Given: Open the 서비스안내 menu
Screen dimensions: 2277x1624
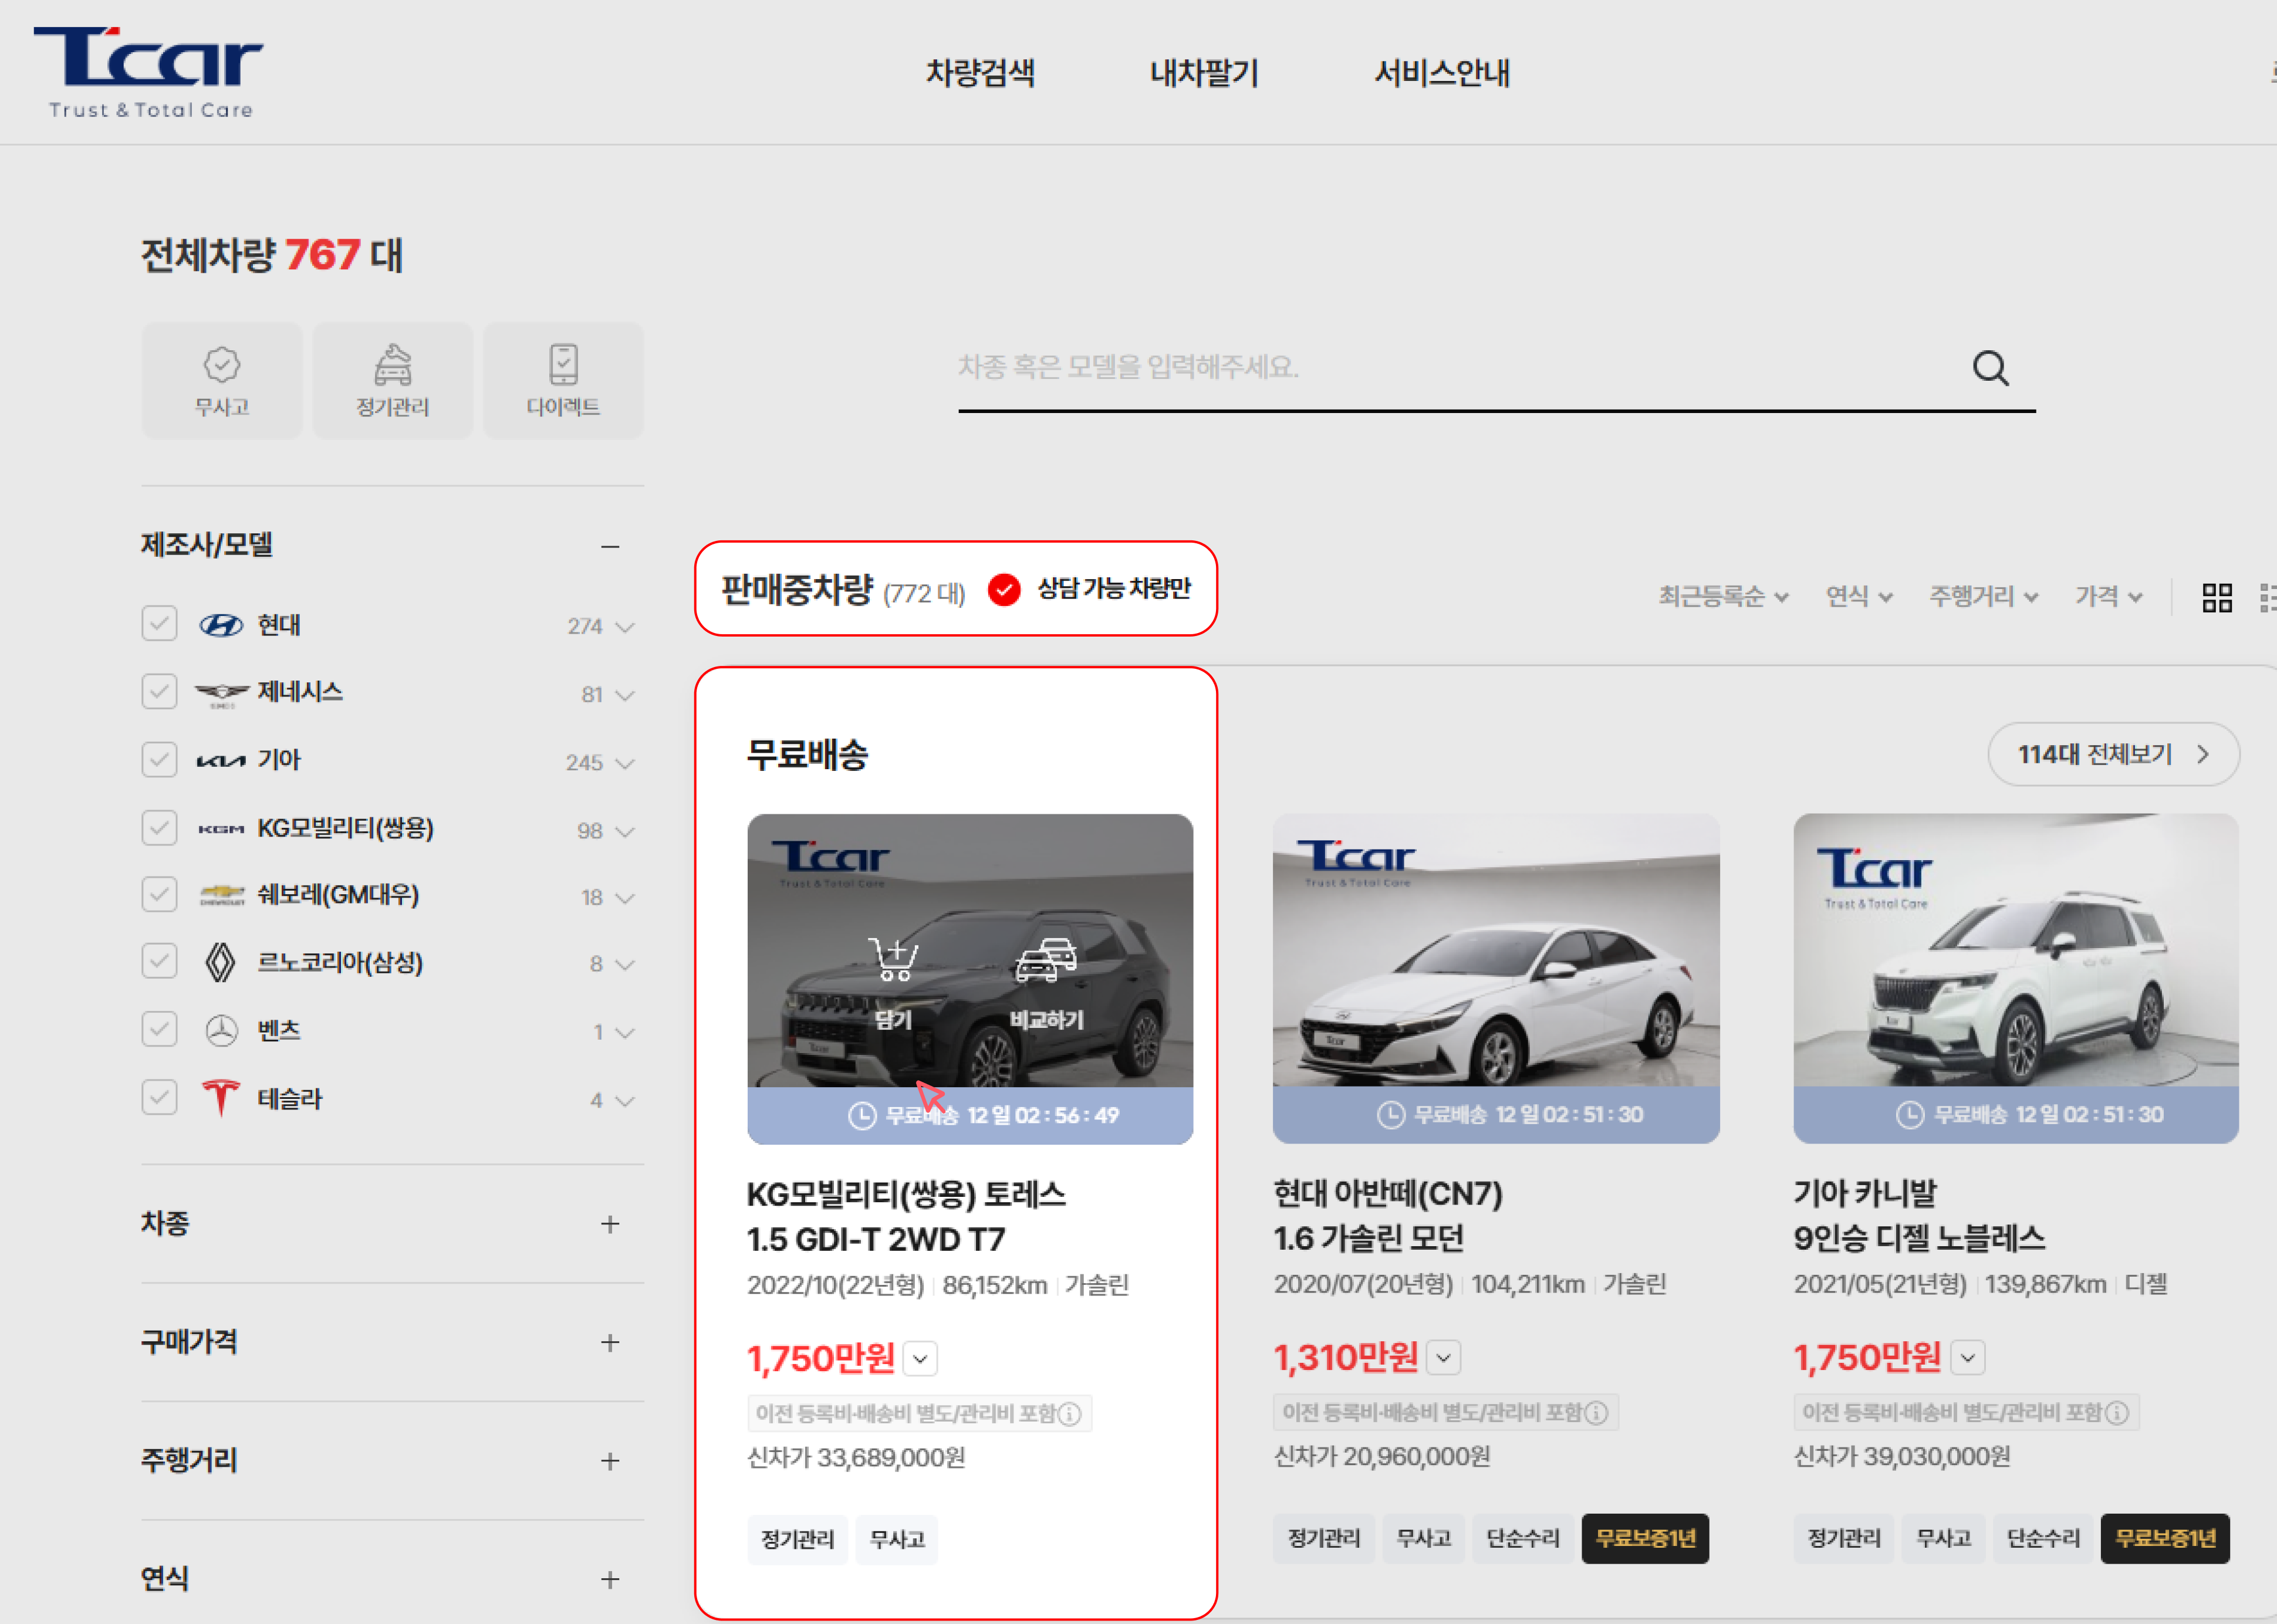Looking at the screenshot, I should tap(1442, 73).
